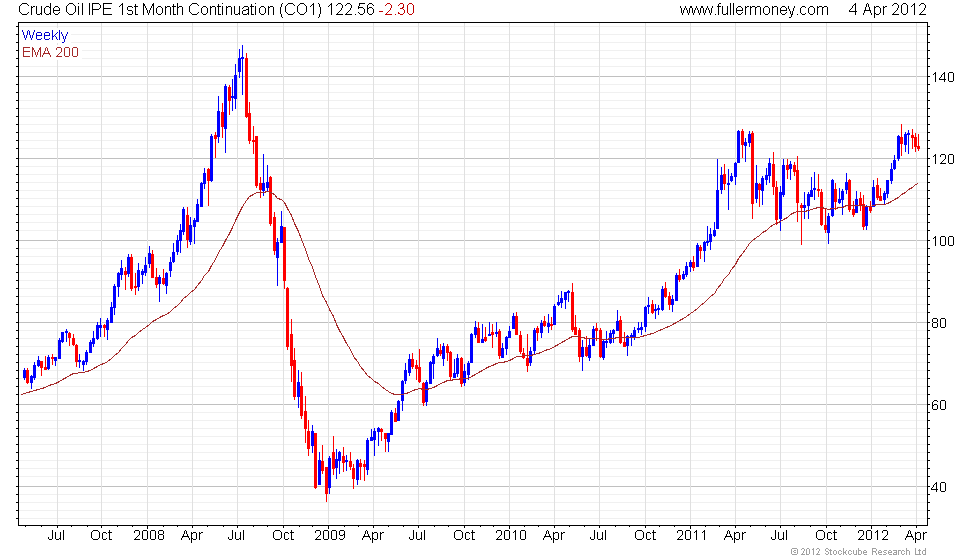980x560 pixels.
Task: Open the www.fullermoney.com text
Action: [754, 10]
